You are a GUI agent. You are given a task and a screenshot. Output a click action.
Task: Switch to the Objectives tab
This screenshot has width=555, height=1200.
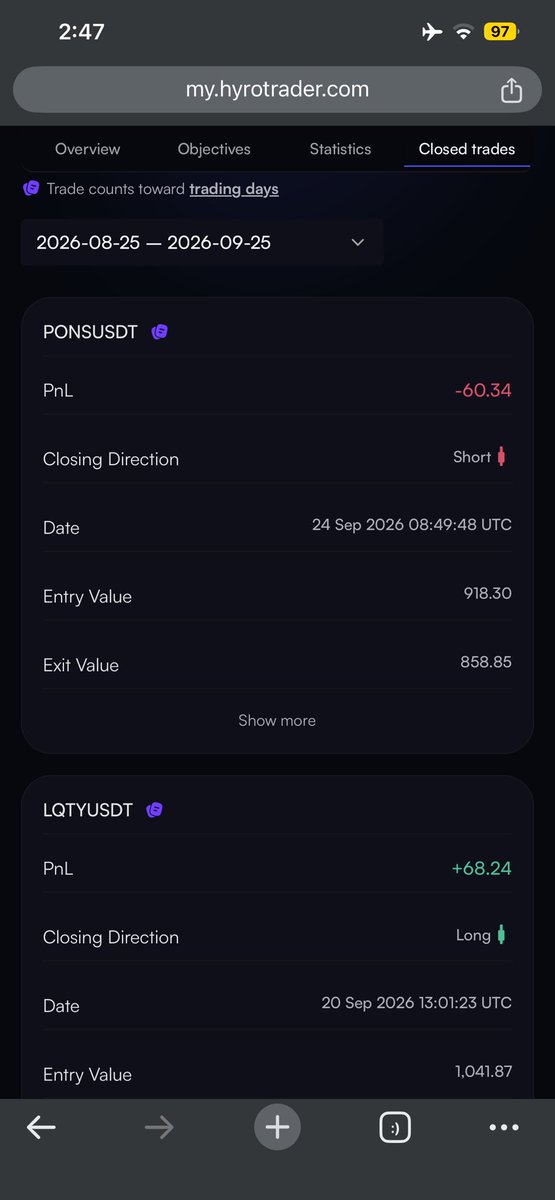tap(214, 149)
